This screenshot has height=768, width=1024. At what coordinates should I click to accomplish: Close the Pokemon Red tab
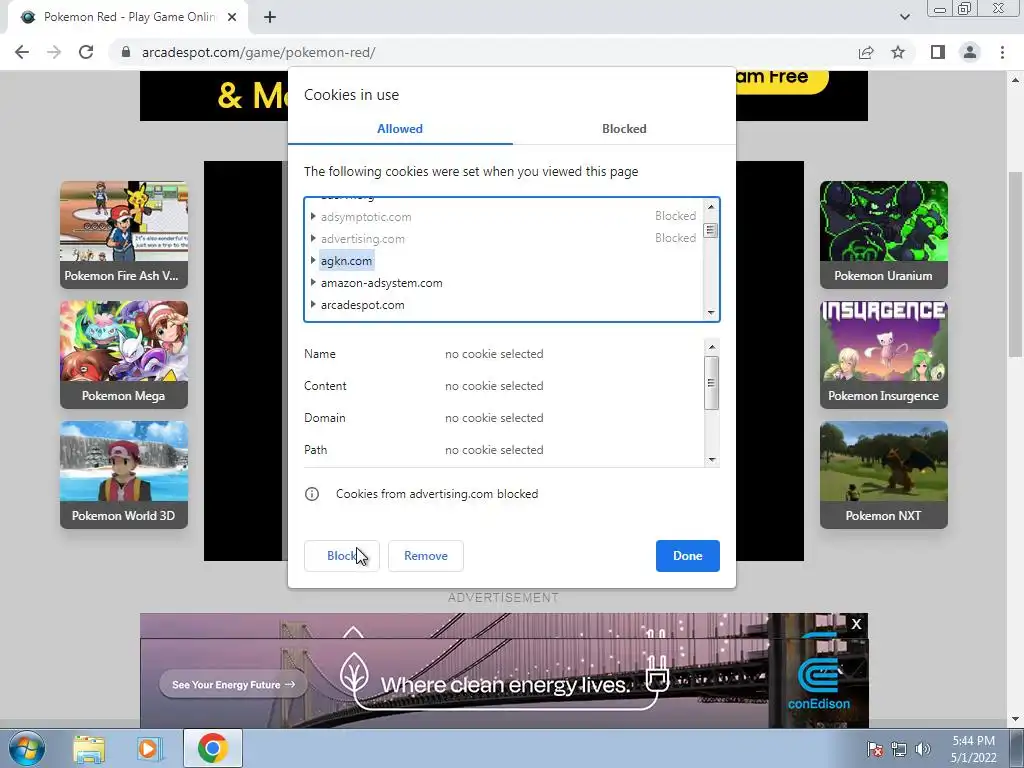232,17
